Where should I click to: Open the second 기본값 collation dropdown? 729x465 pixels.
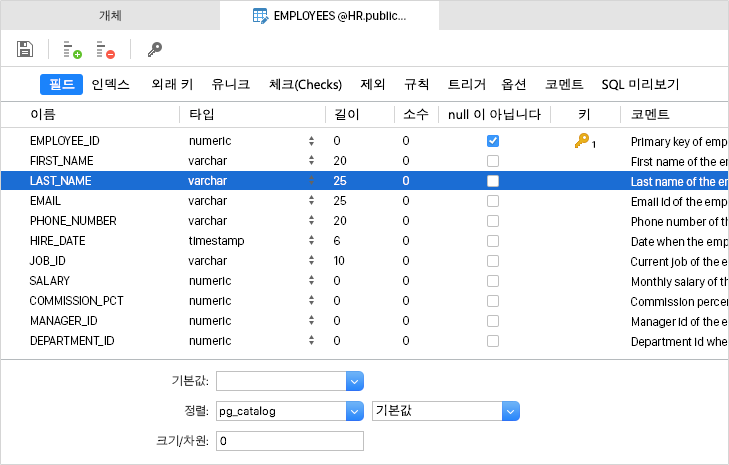click(511, 411)
